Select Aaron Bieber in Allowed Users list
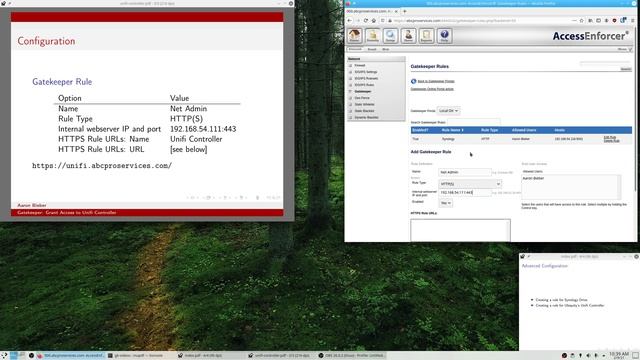 click(533, 178)
